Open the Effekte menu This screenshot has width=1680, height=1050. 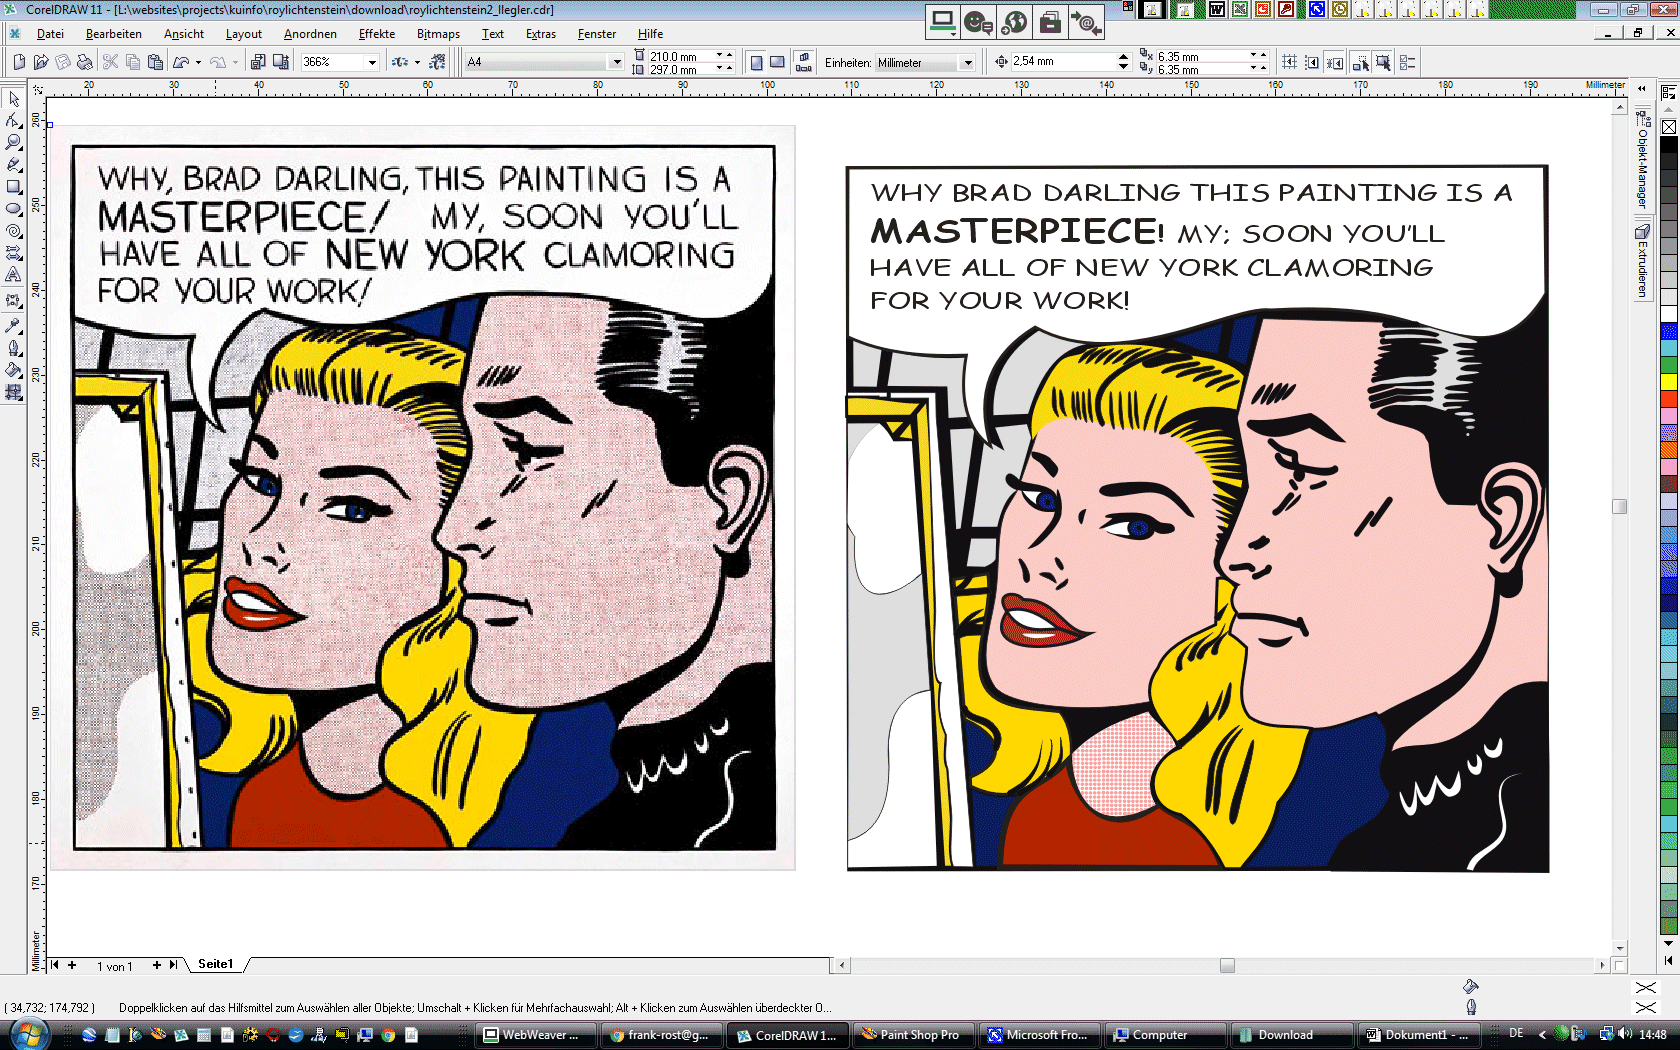[x=377, y=34]
